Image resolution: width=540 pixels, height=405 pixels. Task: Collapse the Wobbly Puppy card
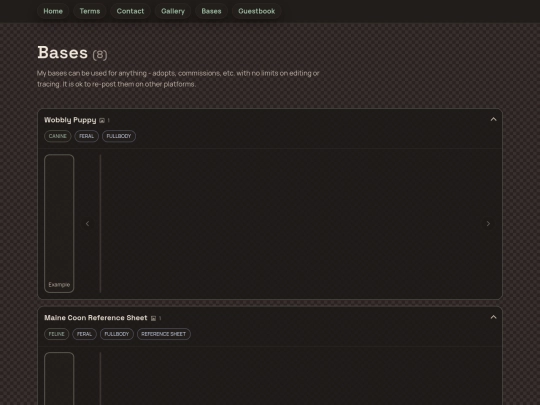tap(494, 120)
